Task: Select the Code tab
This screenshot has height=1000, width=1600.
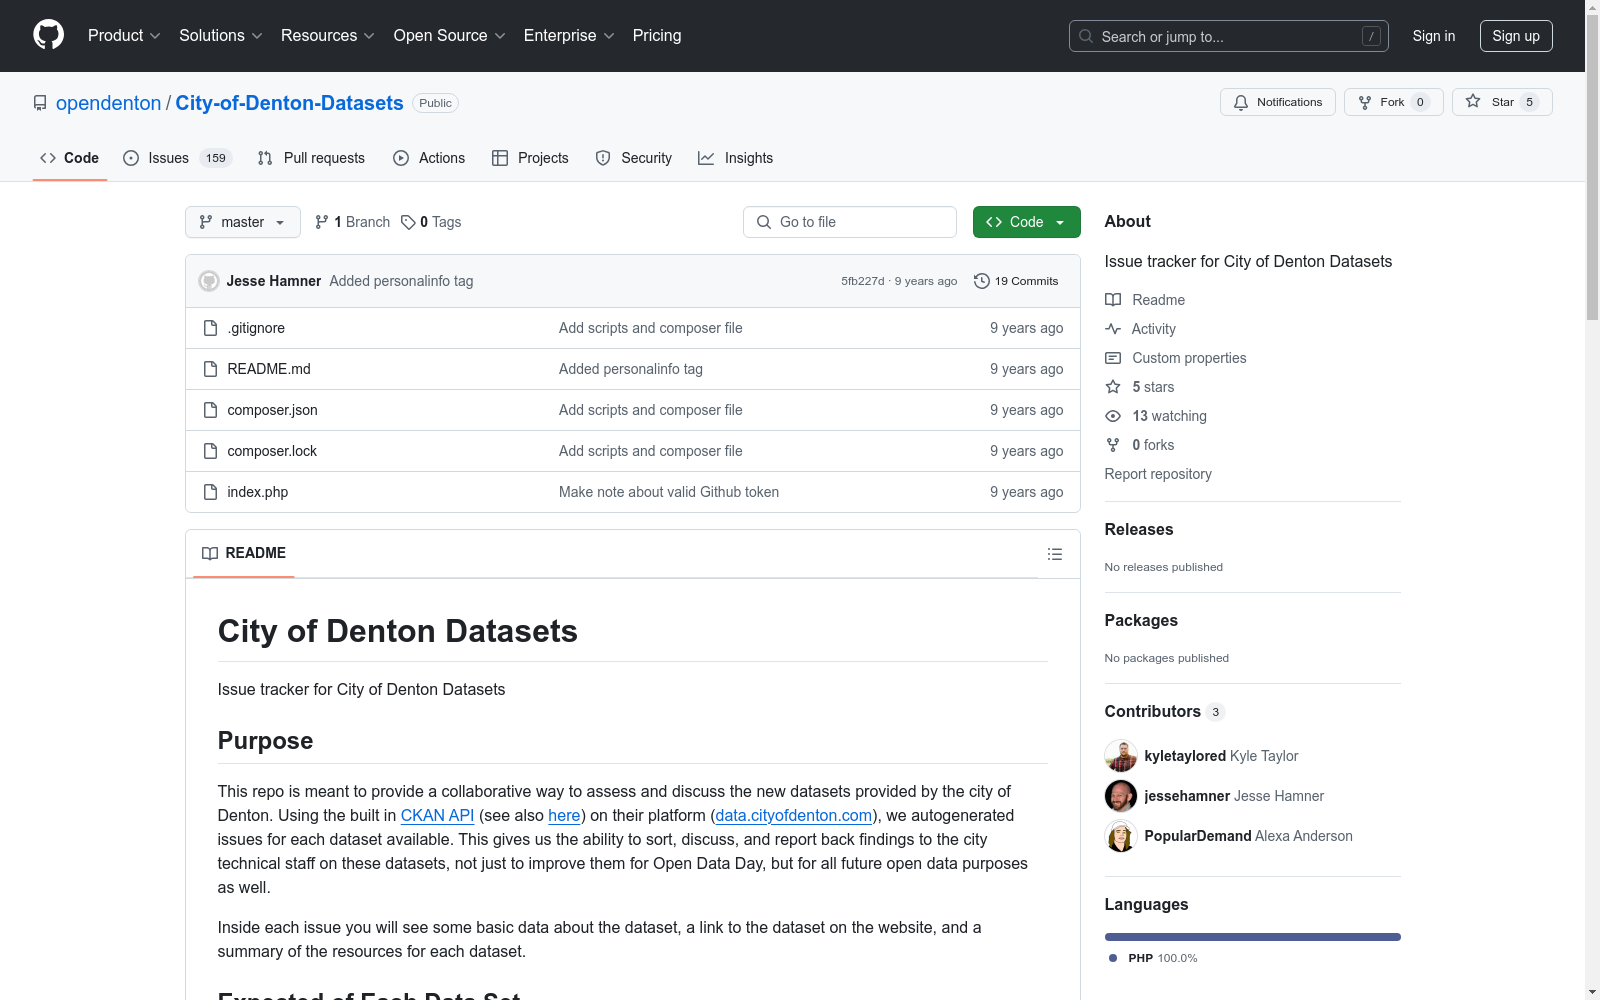Action: coord(69,158)
